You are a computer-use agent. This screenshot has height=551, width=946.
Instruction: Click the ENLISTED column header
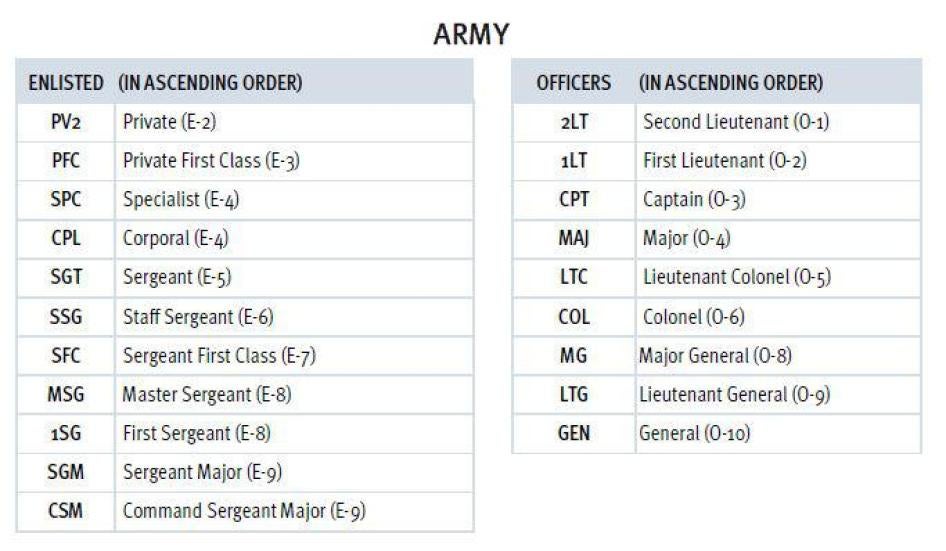(x=65, y=84)
